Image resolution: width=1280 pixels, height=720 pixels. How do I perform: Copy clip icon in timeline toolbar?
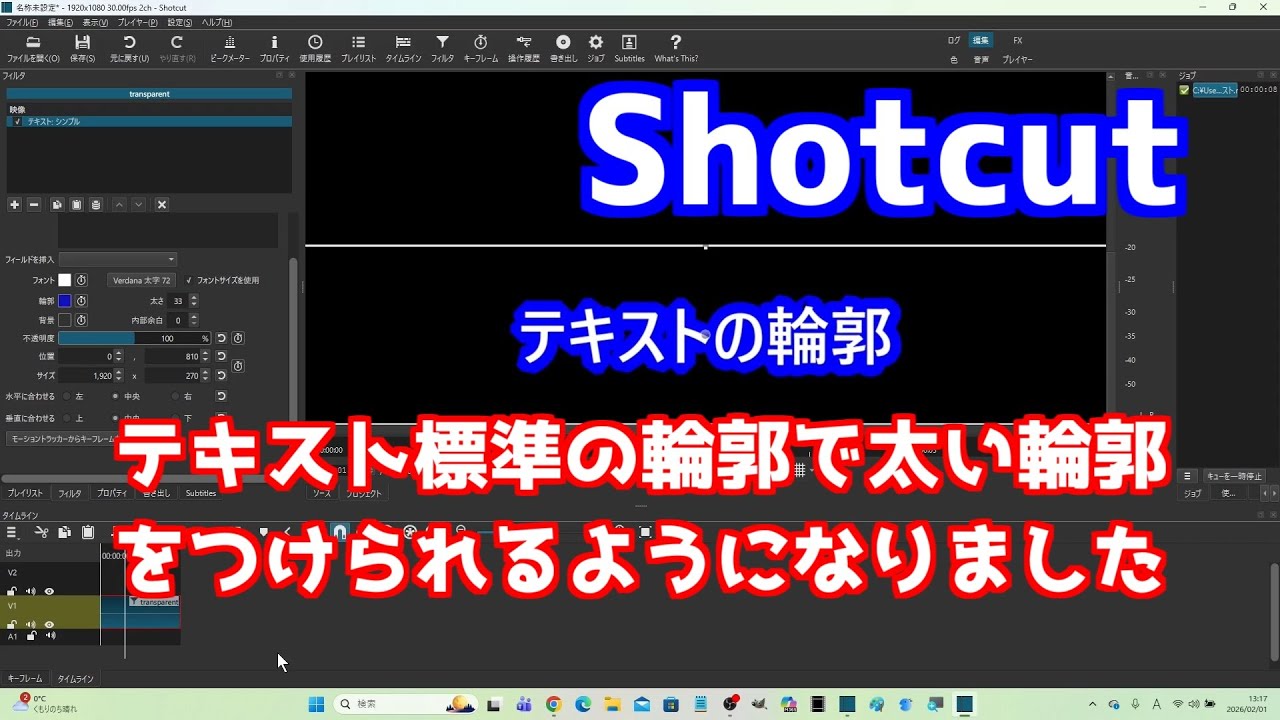tap(64, 532)
